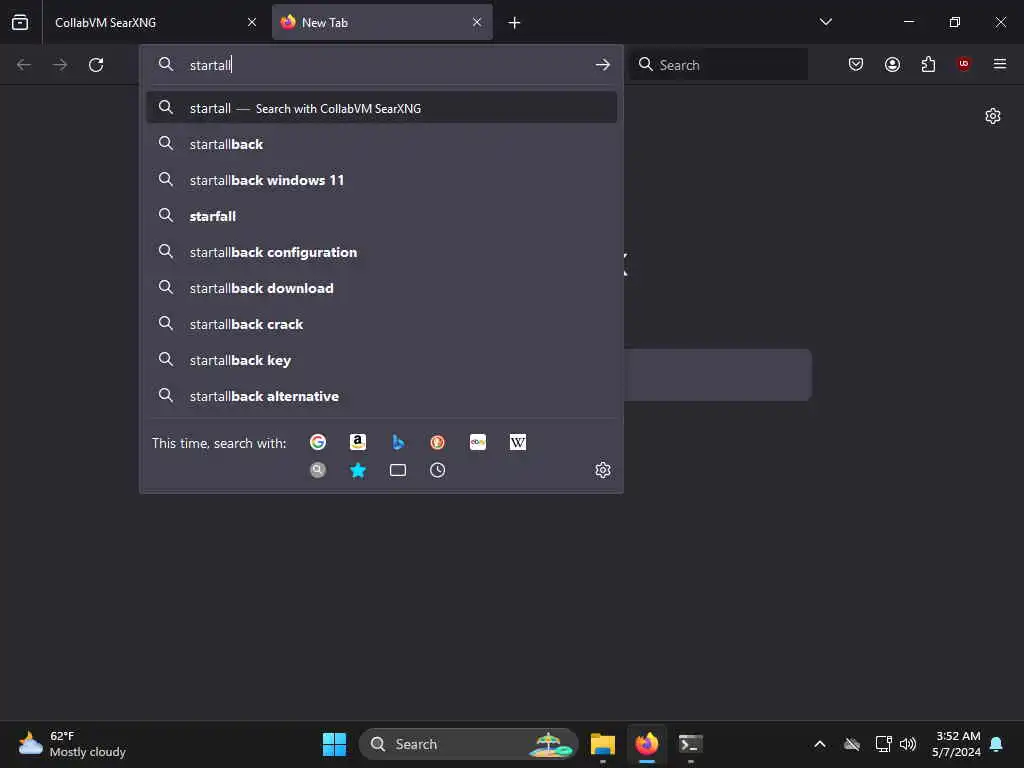Open search settings gear in dropdown
Viewport: 1024px width, 768px height.
603,470
